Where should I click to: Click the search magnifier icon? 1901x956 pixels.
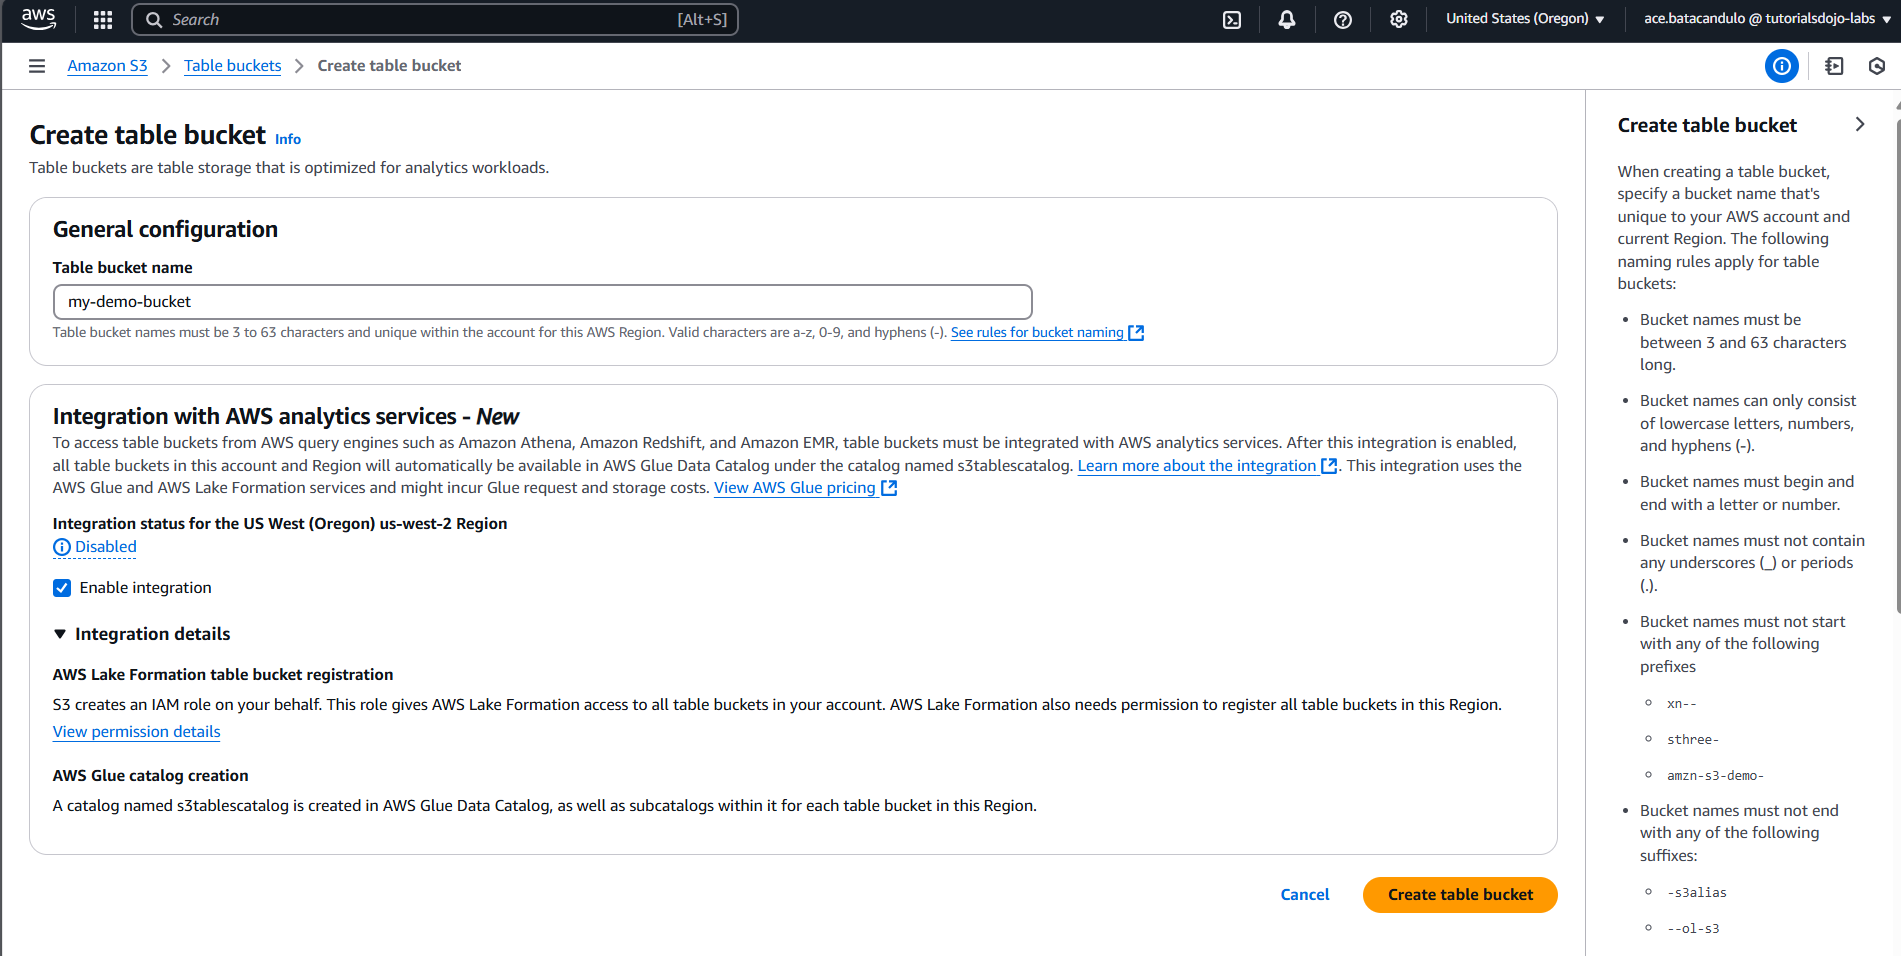(x=154, y=20)
